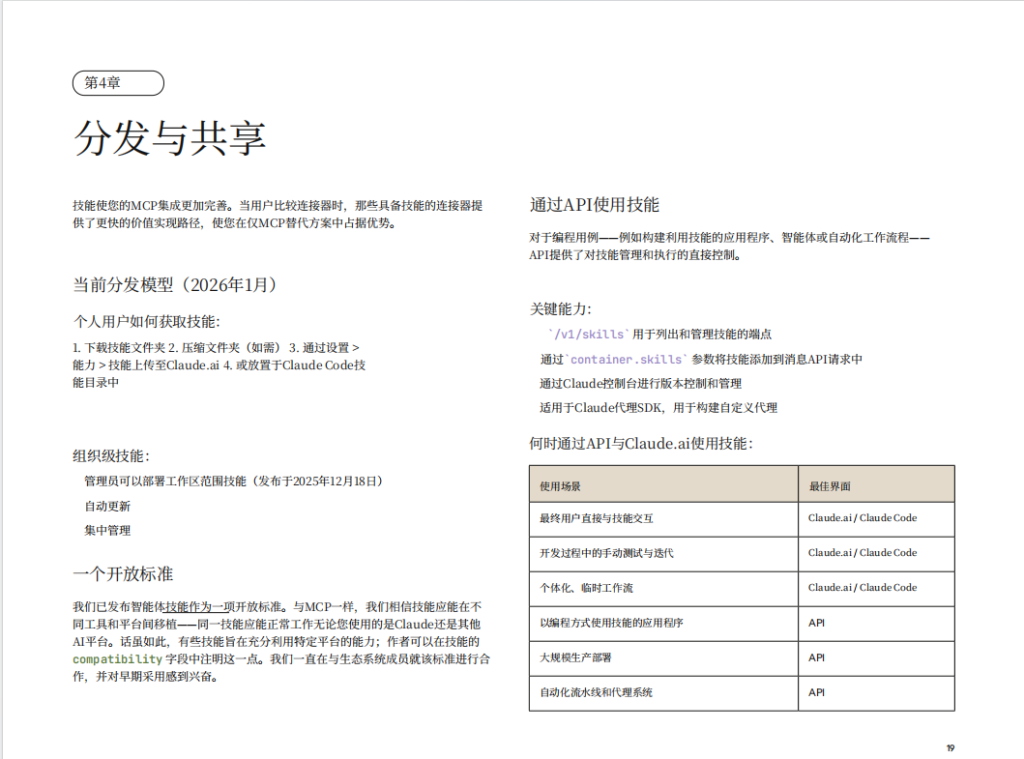Viewport: 1024px width, 759px height.
Task: Click the 个人用户如何获取技能 subheading
Action: 146,321
